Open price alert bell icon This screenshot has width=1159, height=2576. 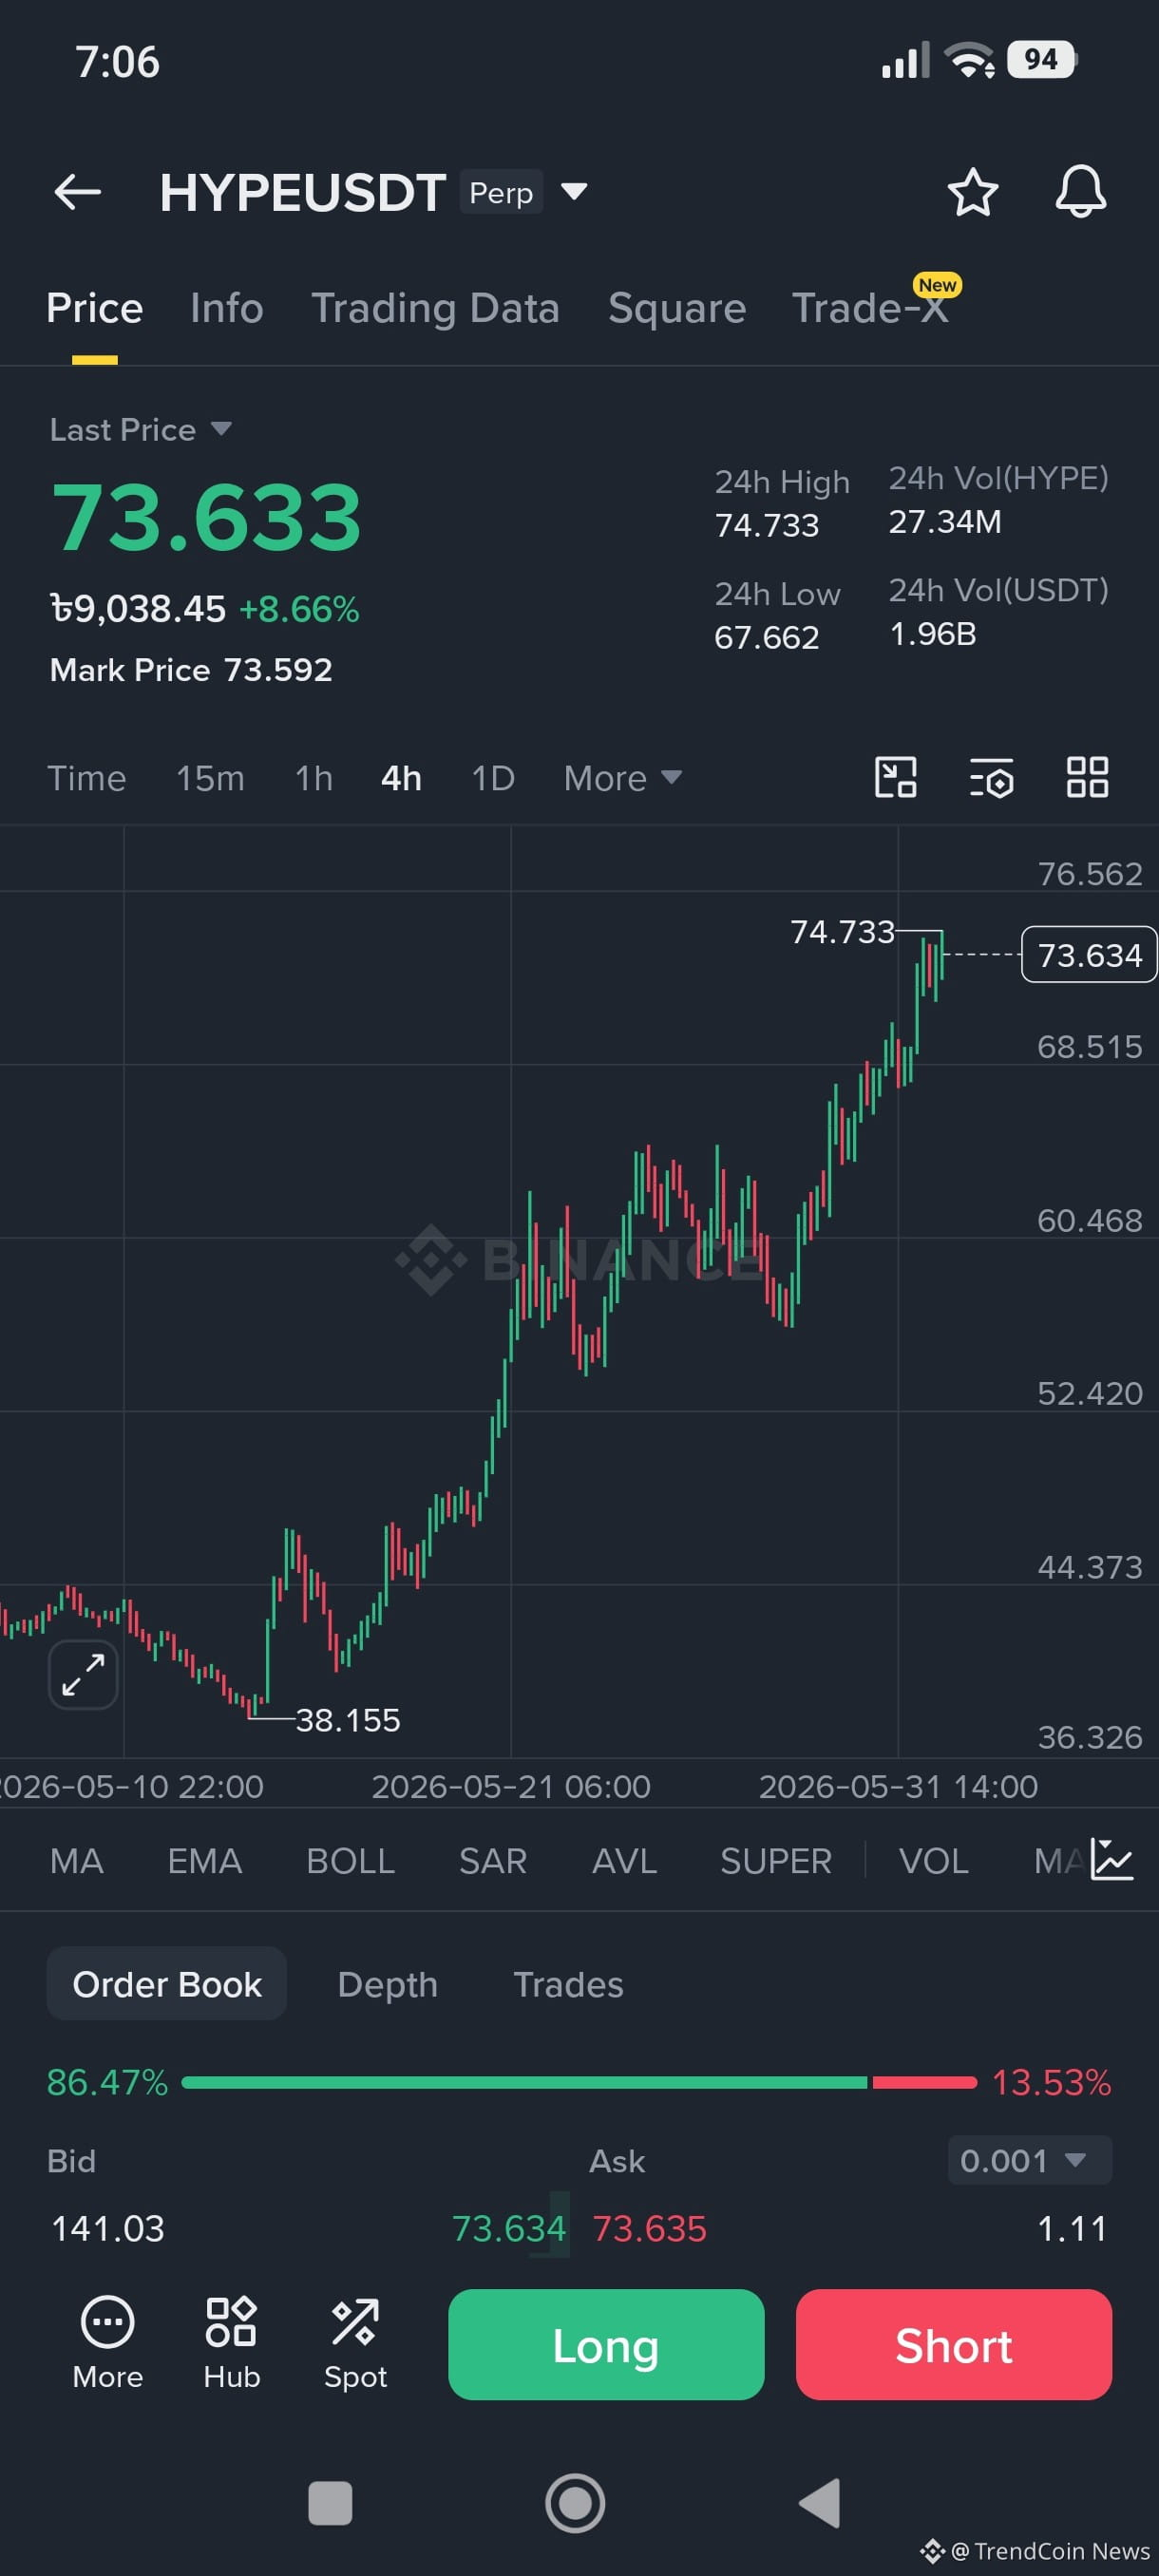click(1081, 192)
